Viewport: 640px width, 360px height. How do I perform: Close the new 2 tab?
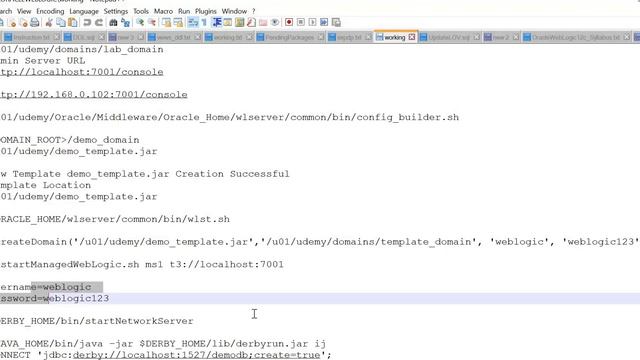pos(516,37)
